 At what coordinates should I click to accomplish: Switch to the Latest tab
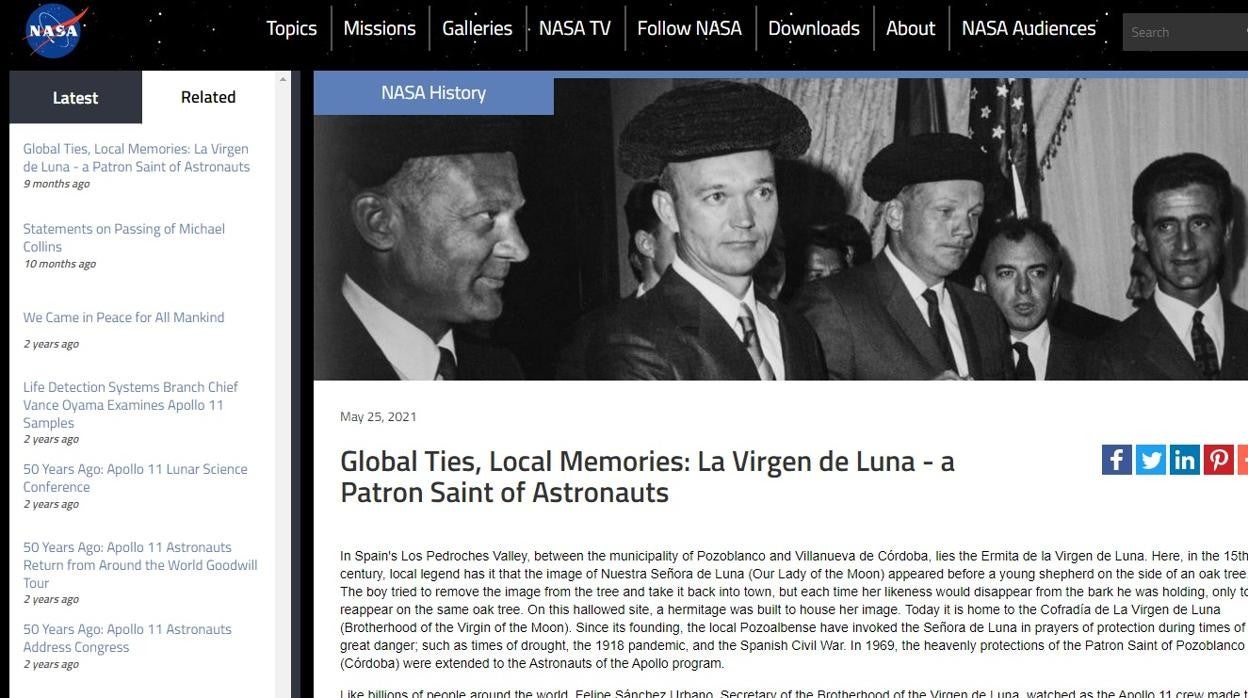[x=75, y=98]
